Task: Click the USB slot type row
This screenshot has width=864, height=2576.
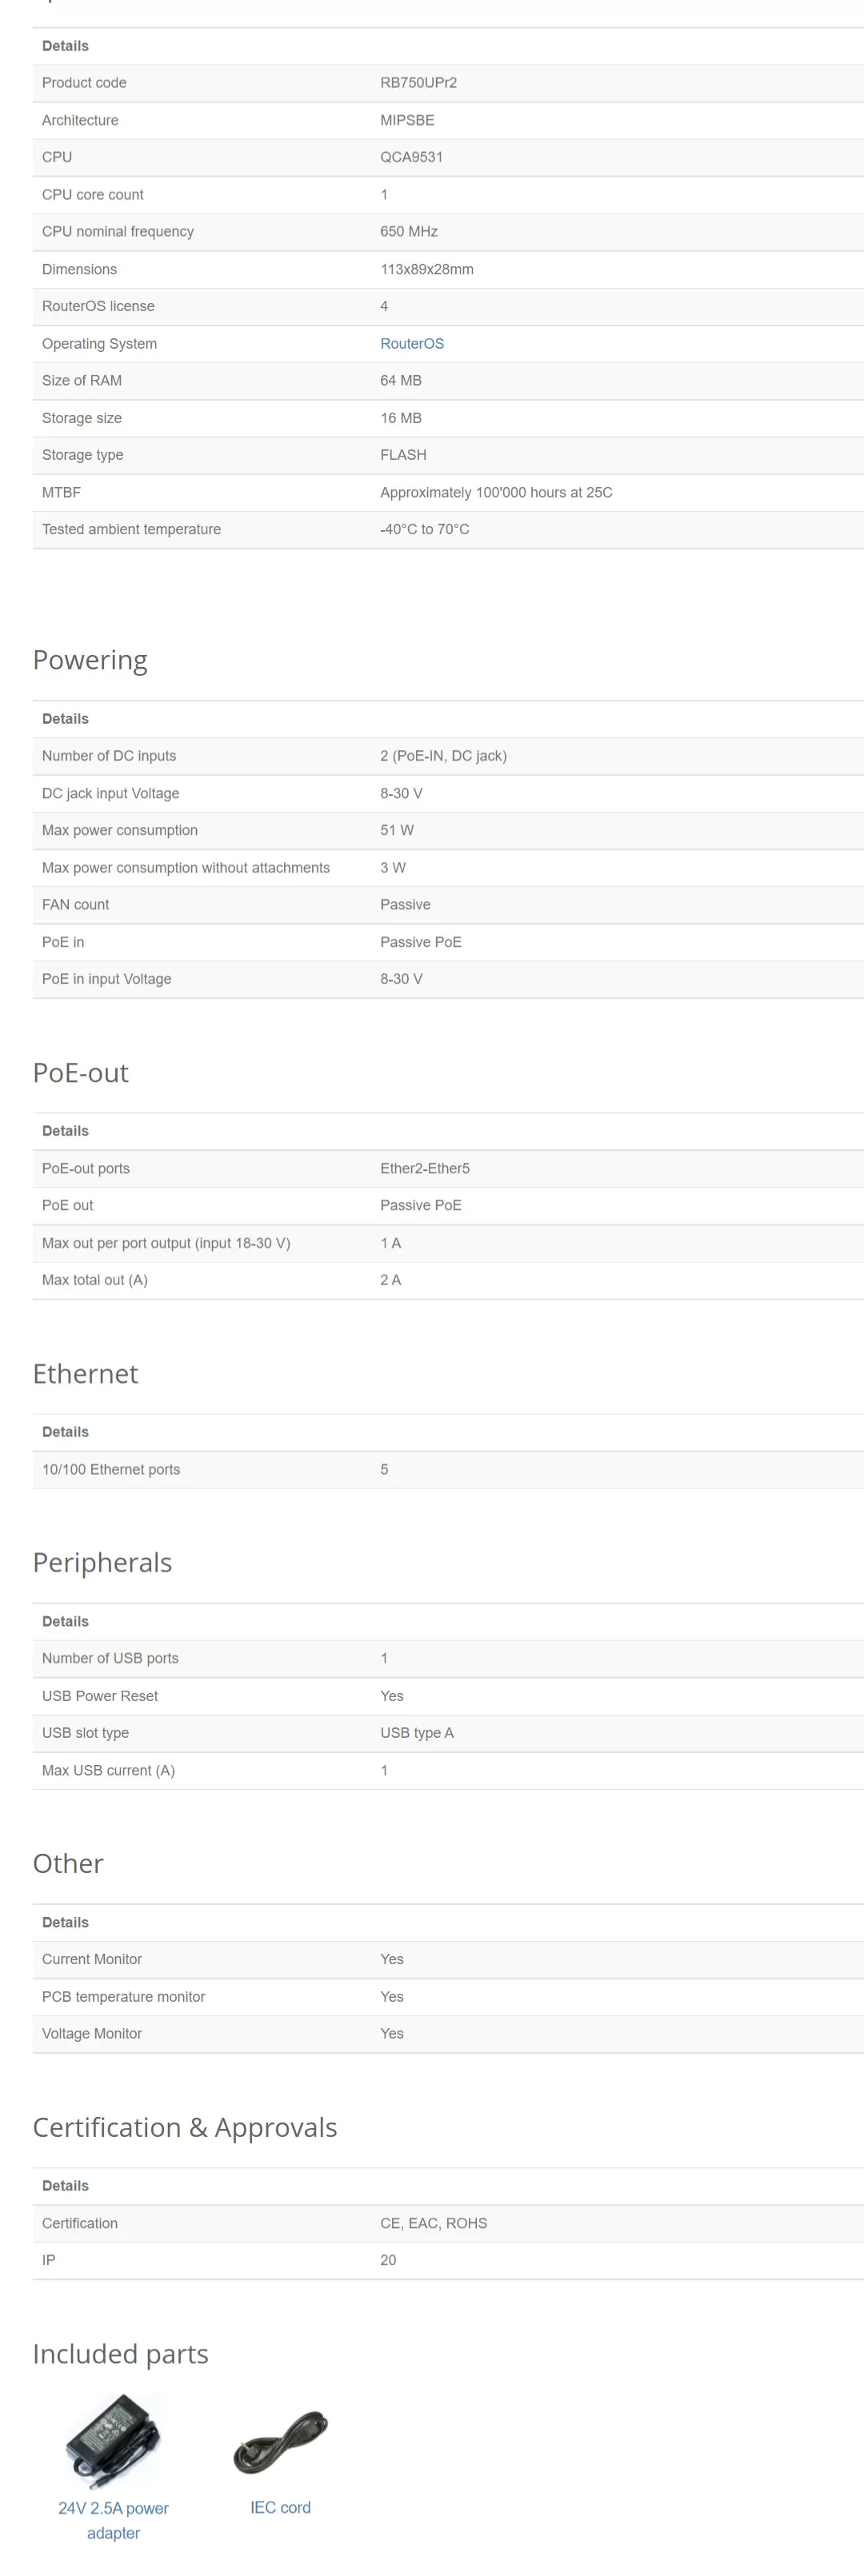Action: click(x=448, y=1733)
